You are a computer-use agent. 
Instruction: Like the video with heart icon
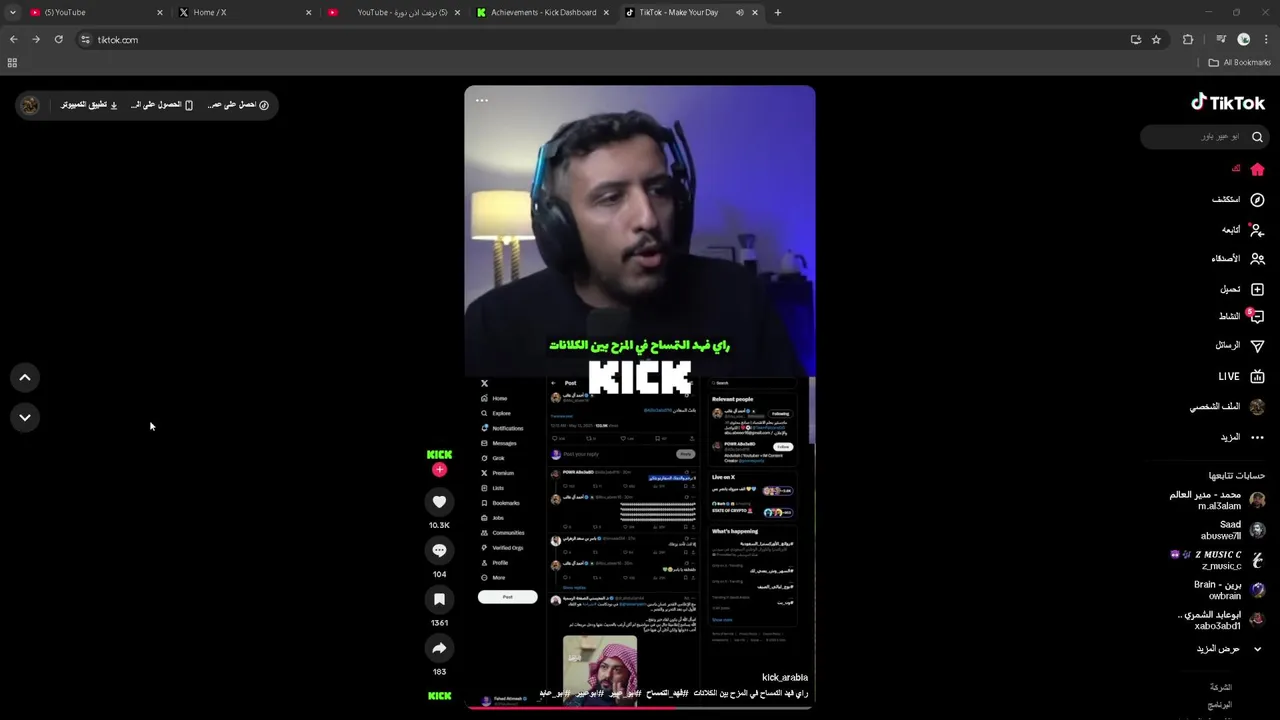[x=439, y=501]
